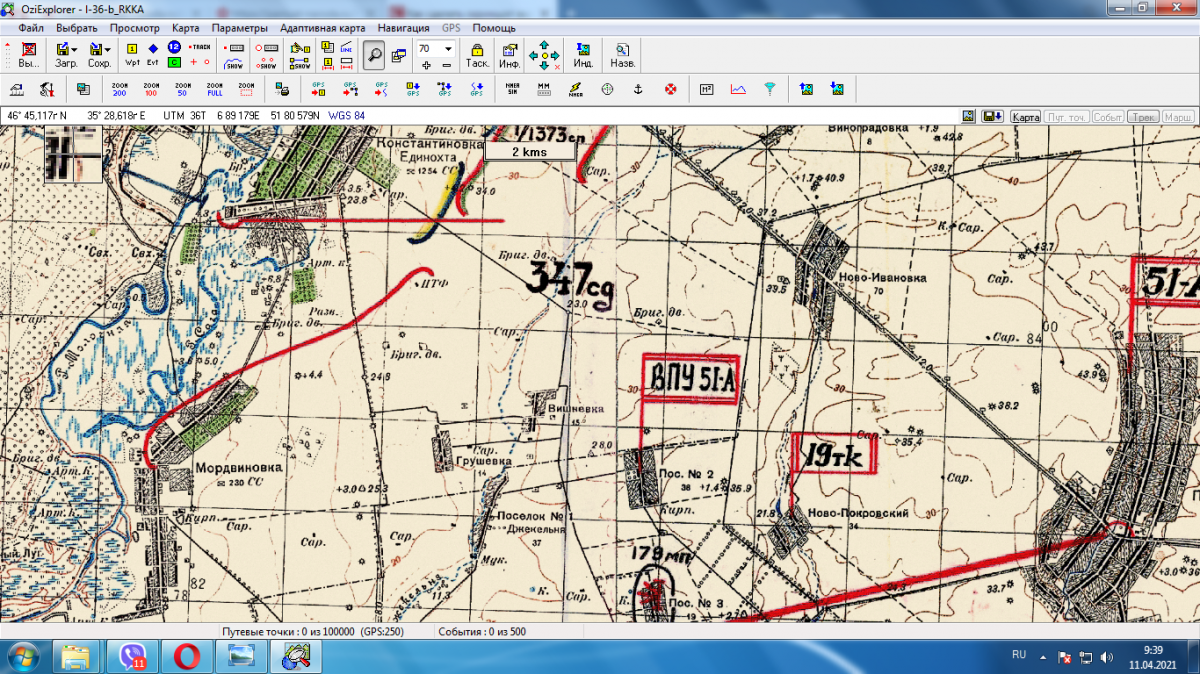This screenshot has height=674, width=1200.
Task: Toggle the Трек layer button
Action: [1142, 117]
